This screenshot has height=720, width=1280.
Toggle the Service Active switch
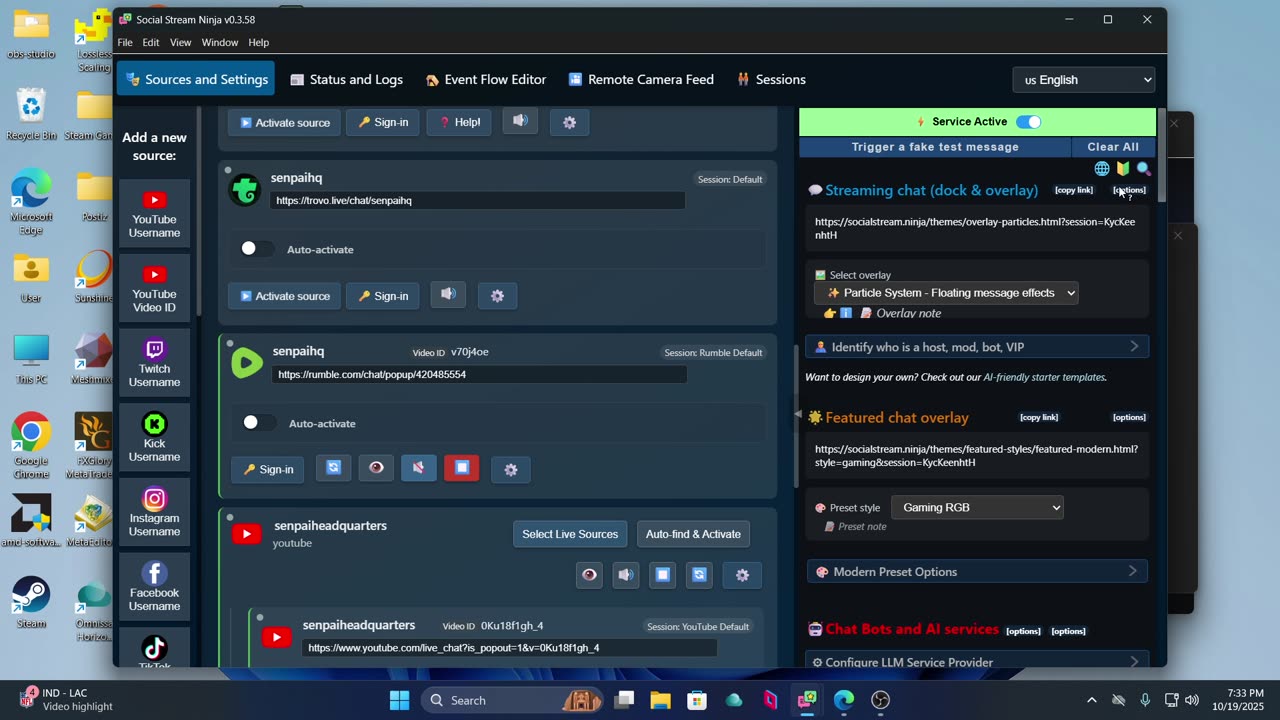[x=1028, y=122]
